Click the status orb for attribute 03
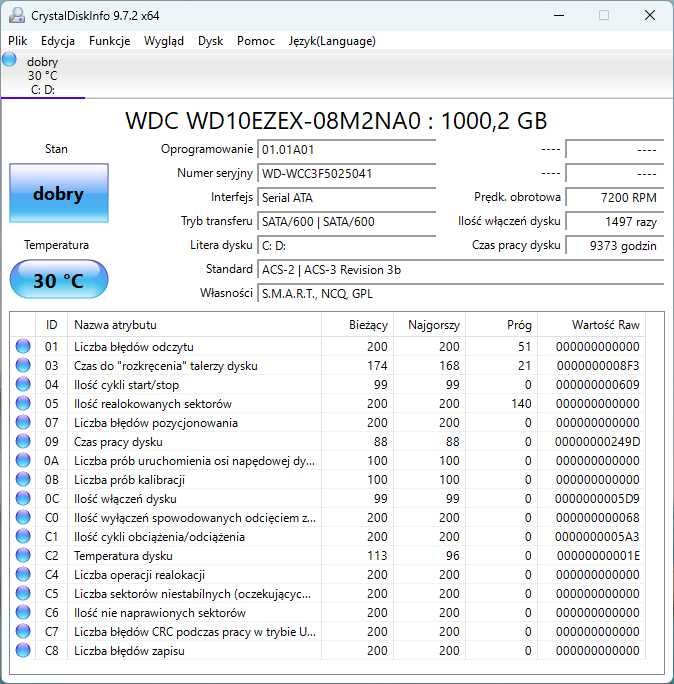Viewport: 674px width, 684px height. click(23, 366)
